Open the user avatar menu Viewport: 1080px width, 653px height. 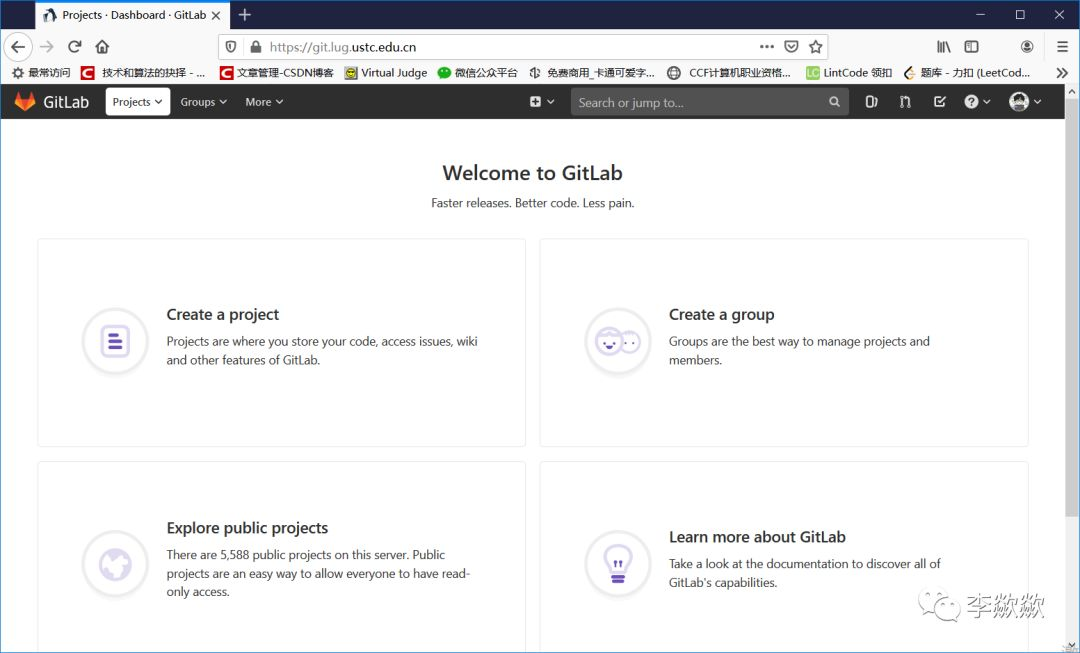(1025, 102)
